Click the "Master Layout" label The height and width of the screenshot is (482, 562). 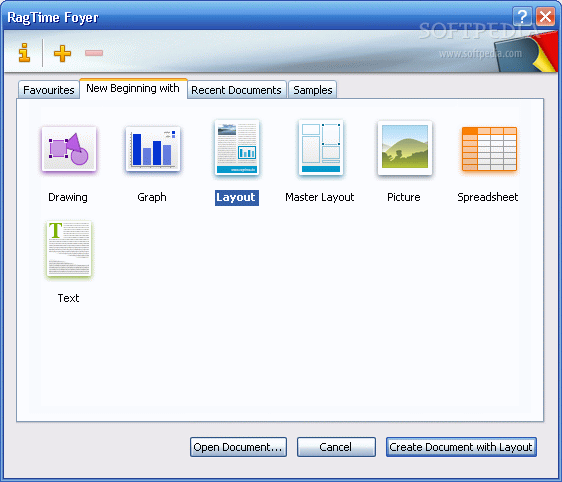320,197
